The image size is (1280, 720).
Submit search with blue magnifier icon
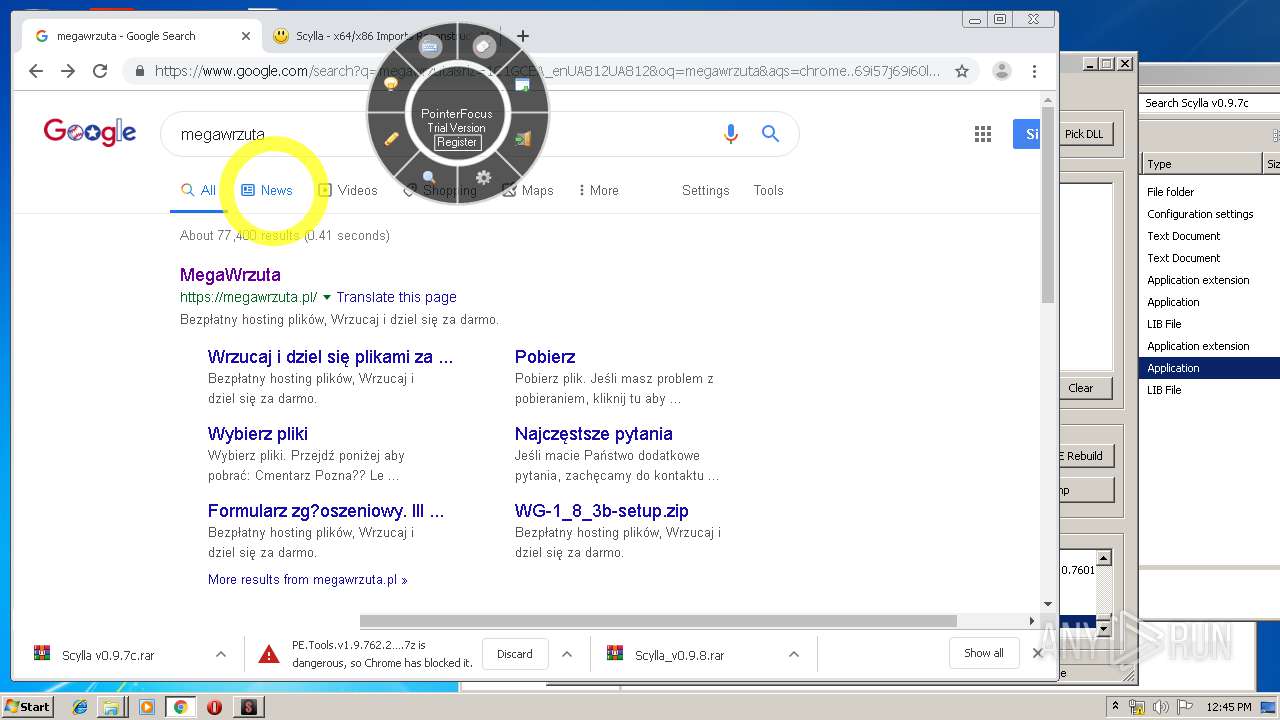pyautogui.click(x=770, y=134)
